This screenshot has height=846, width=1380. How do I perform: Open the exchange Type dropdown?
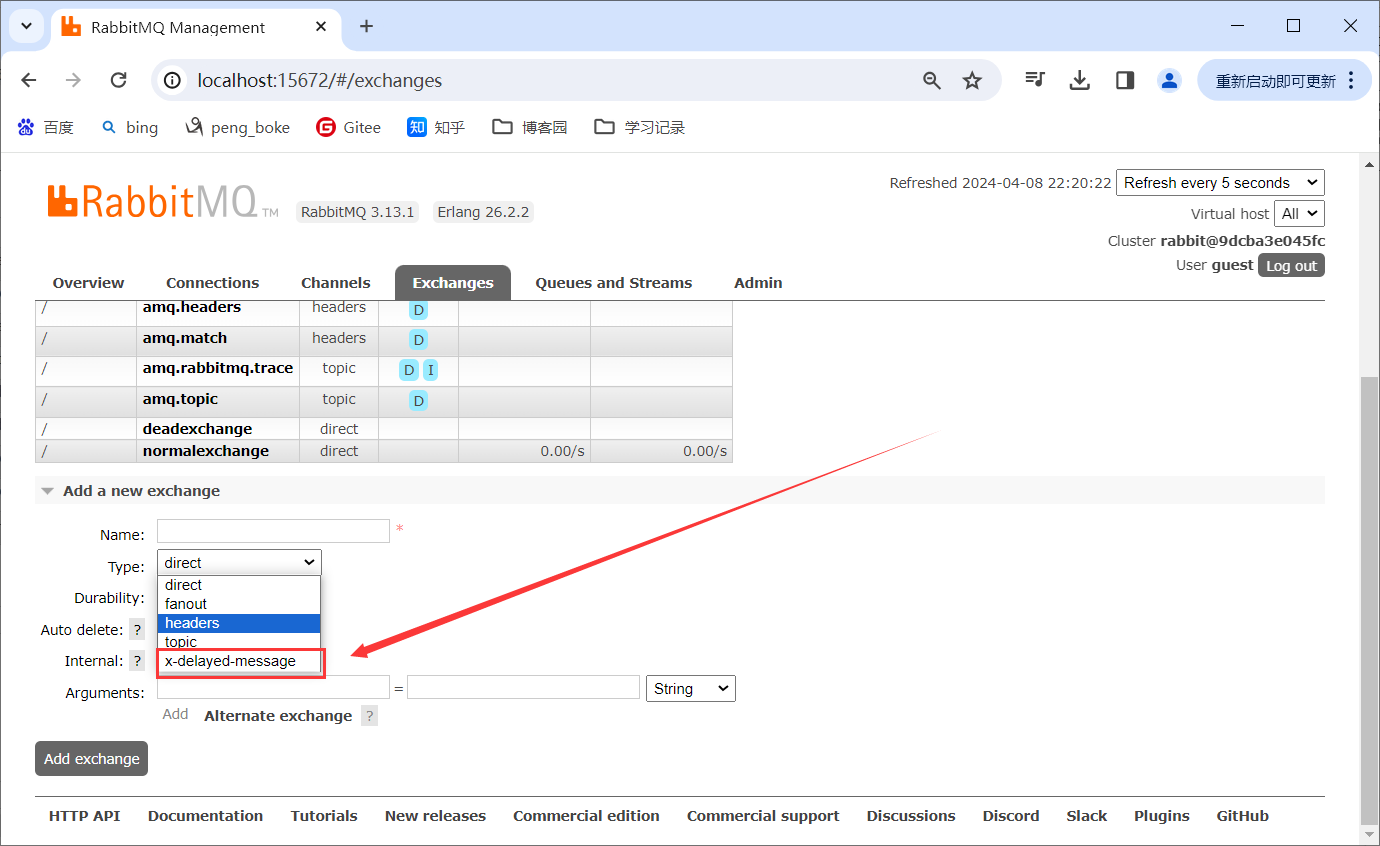239,563
